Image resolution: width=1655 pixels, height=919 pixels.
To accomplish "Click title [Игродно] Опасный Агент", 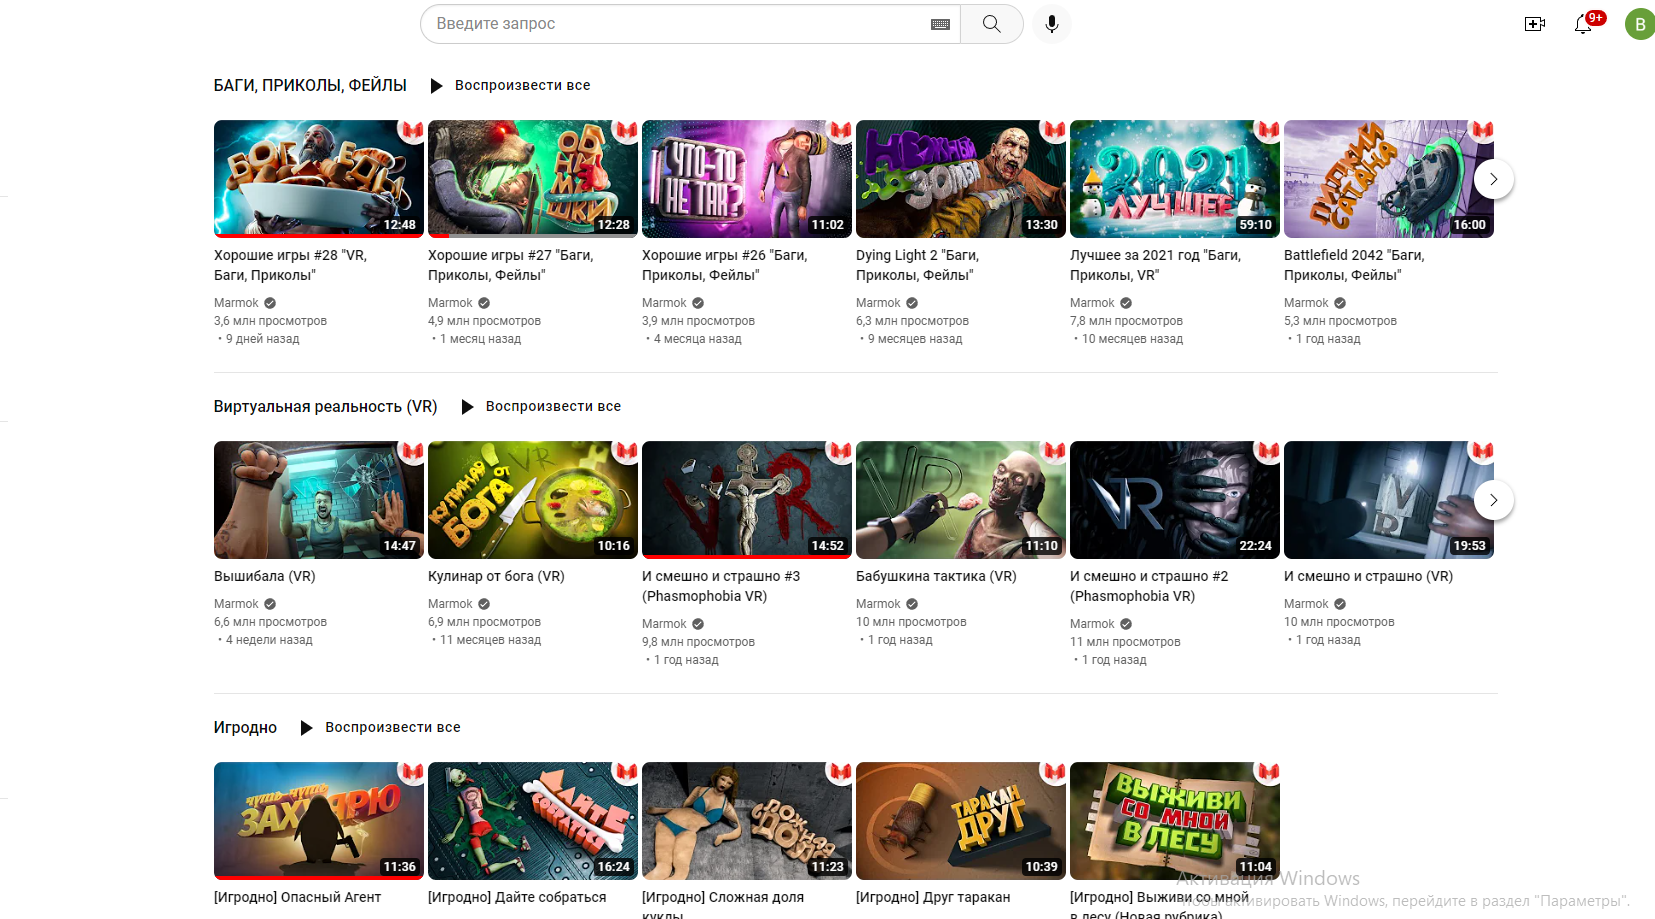I will pos(297,897).
